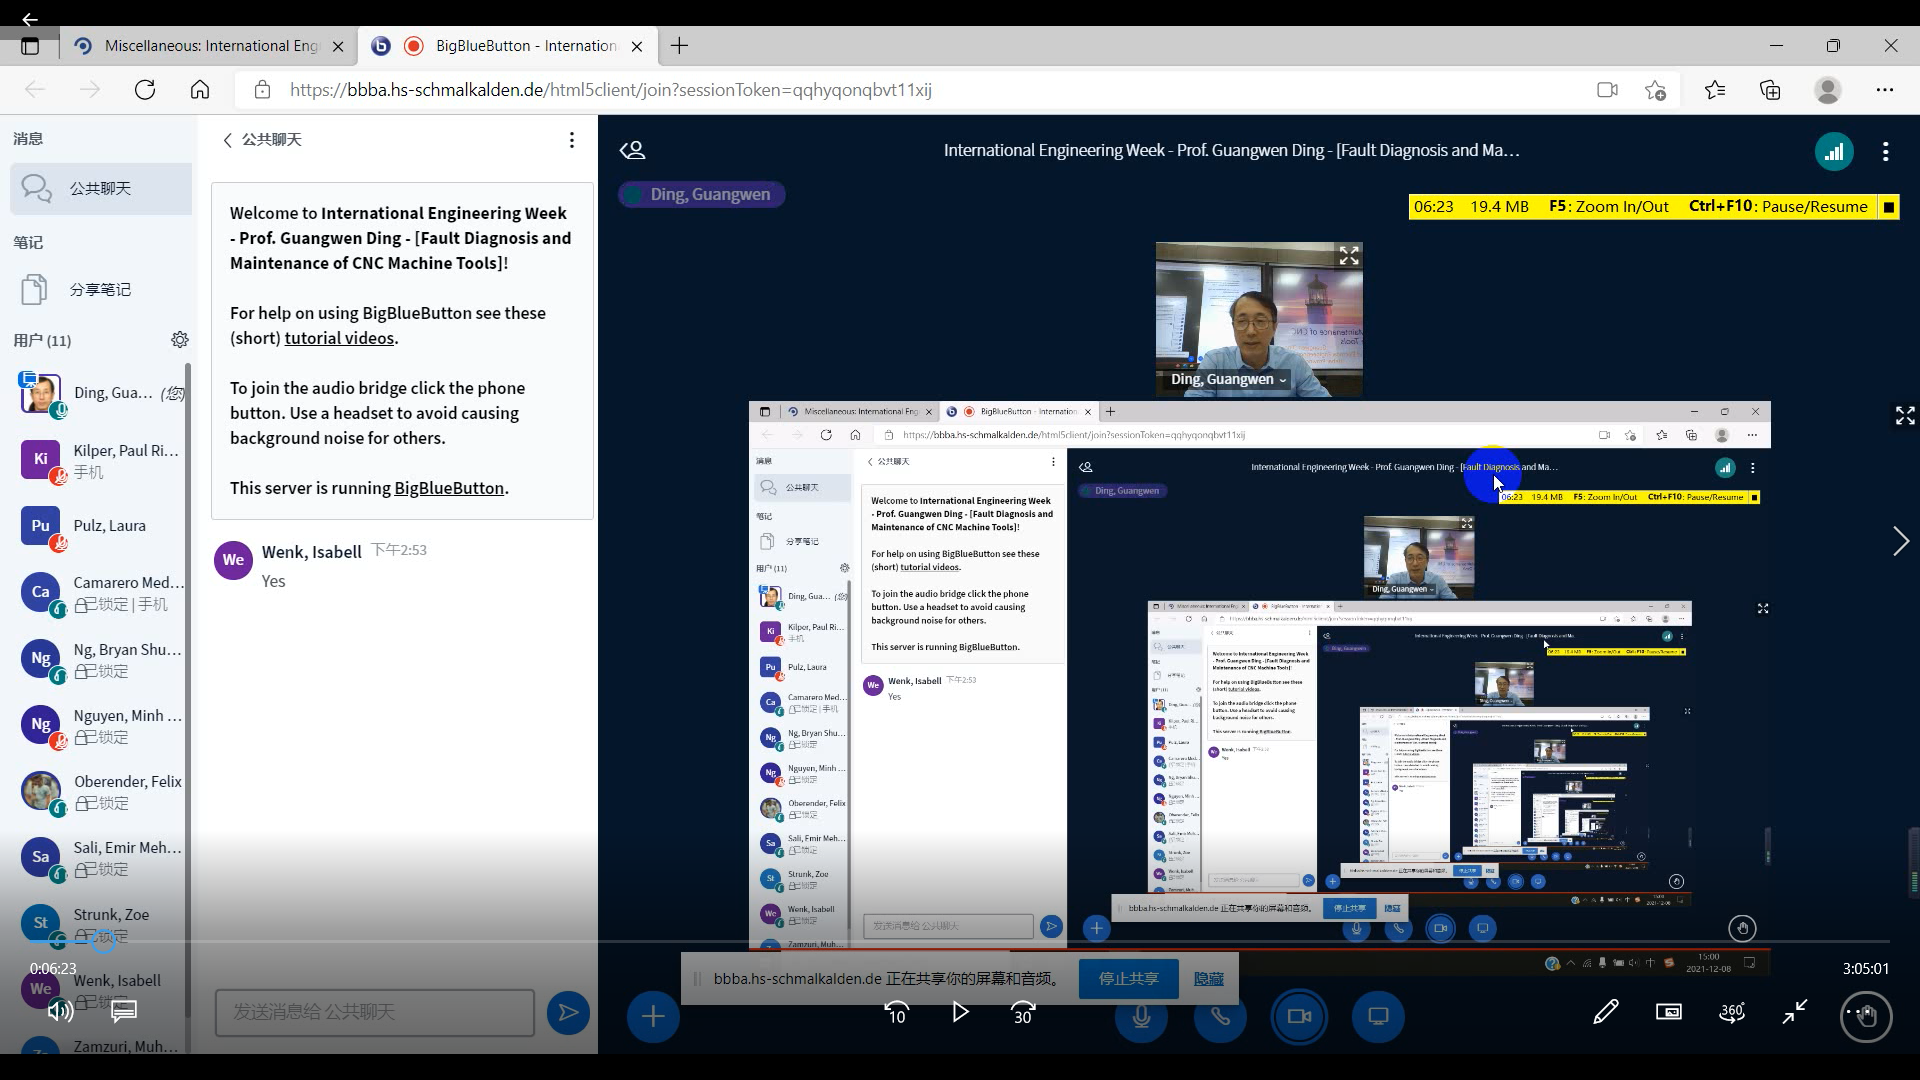The image size is (1920, 1080).
Task: Click the blue plus actions button
Action: coord(653,1016)
